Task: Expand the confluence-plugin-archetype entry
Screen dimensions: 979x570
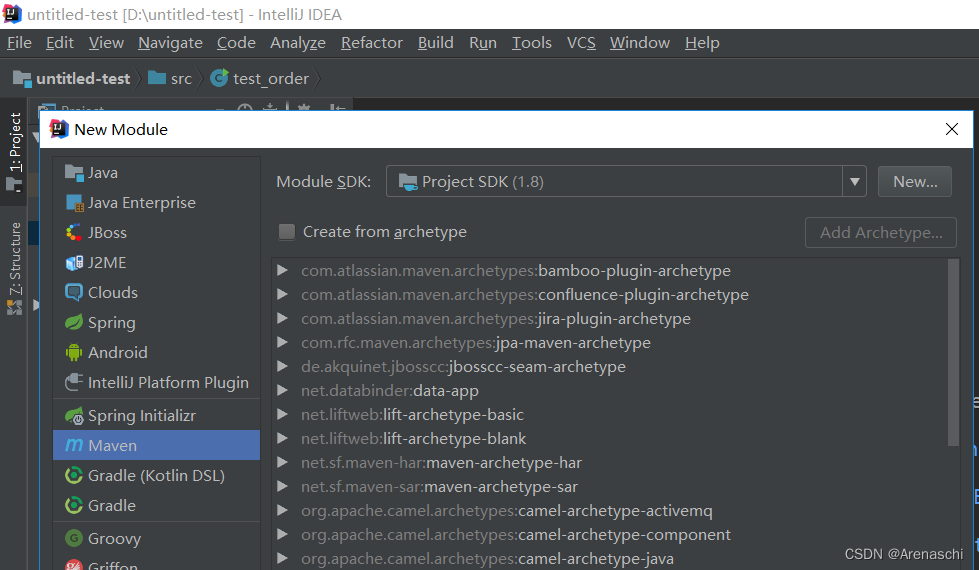Action: (x=282, y=294)
